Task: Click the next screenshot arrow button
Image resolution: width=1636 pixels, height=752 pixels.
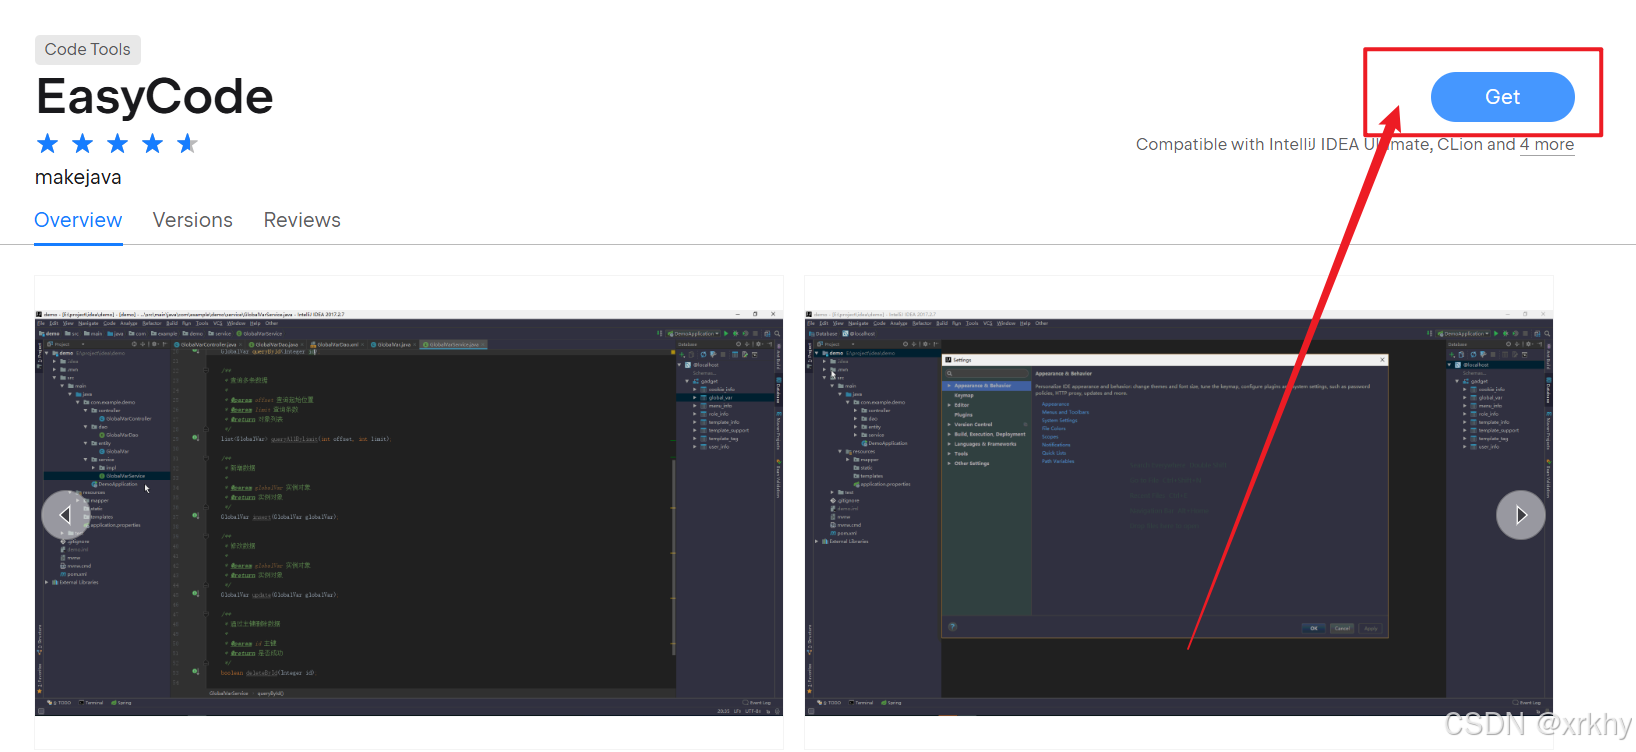Action: (x=1520, y=515)
